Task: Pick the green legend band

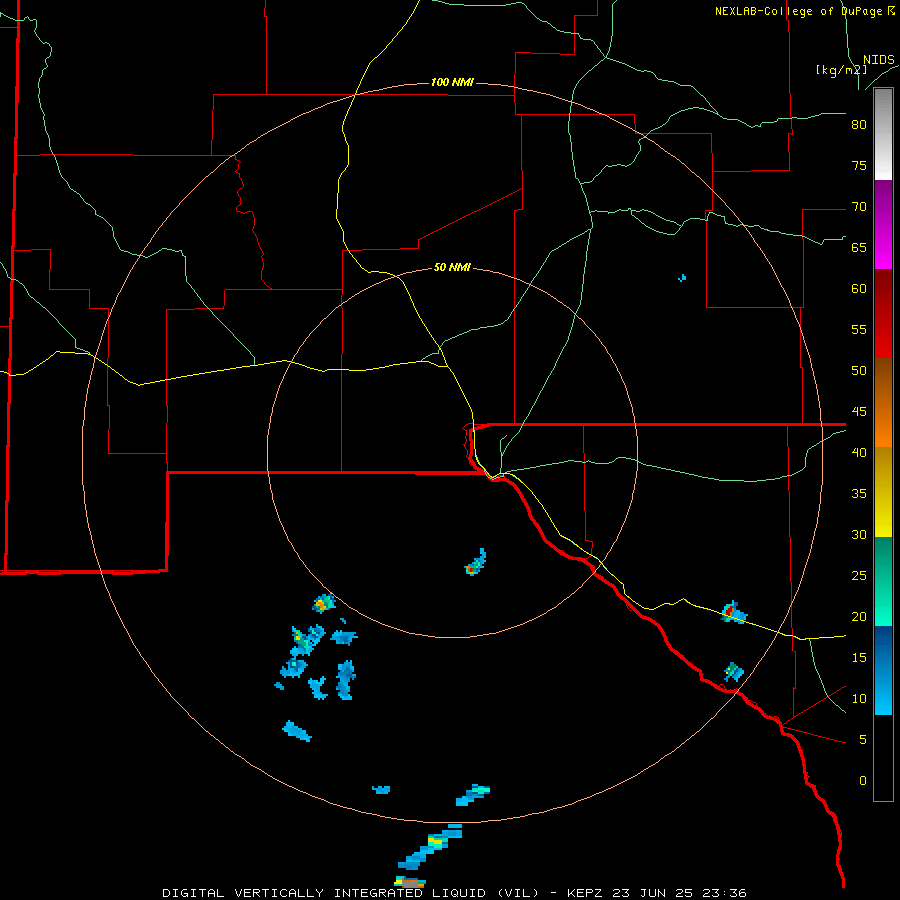Action: point(883,581)
